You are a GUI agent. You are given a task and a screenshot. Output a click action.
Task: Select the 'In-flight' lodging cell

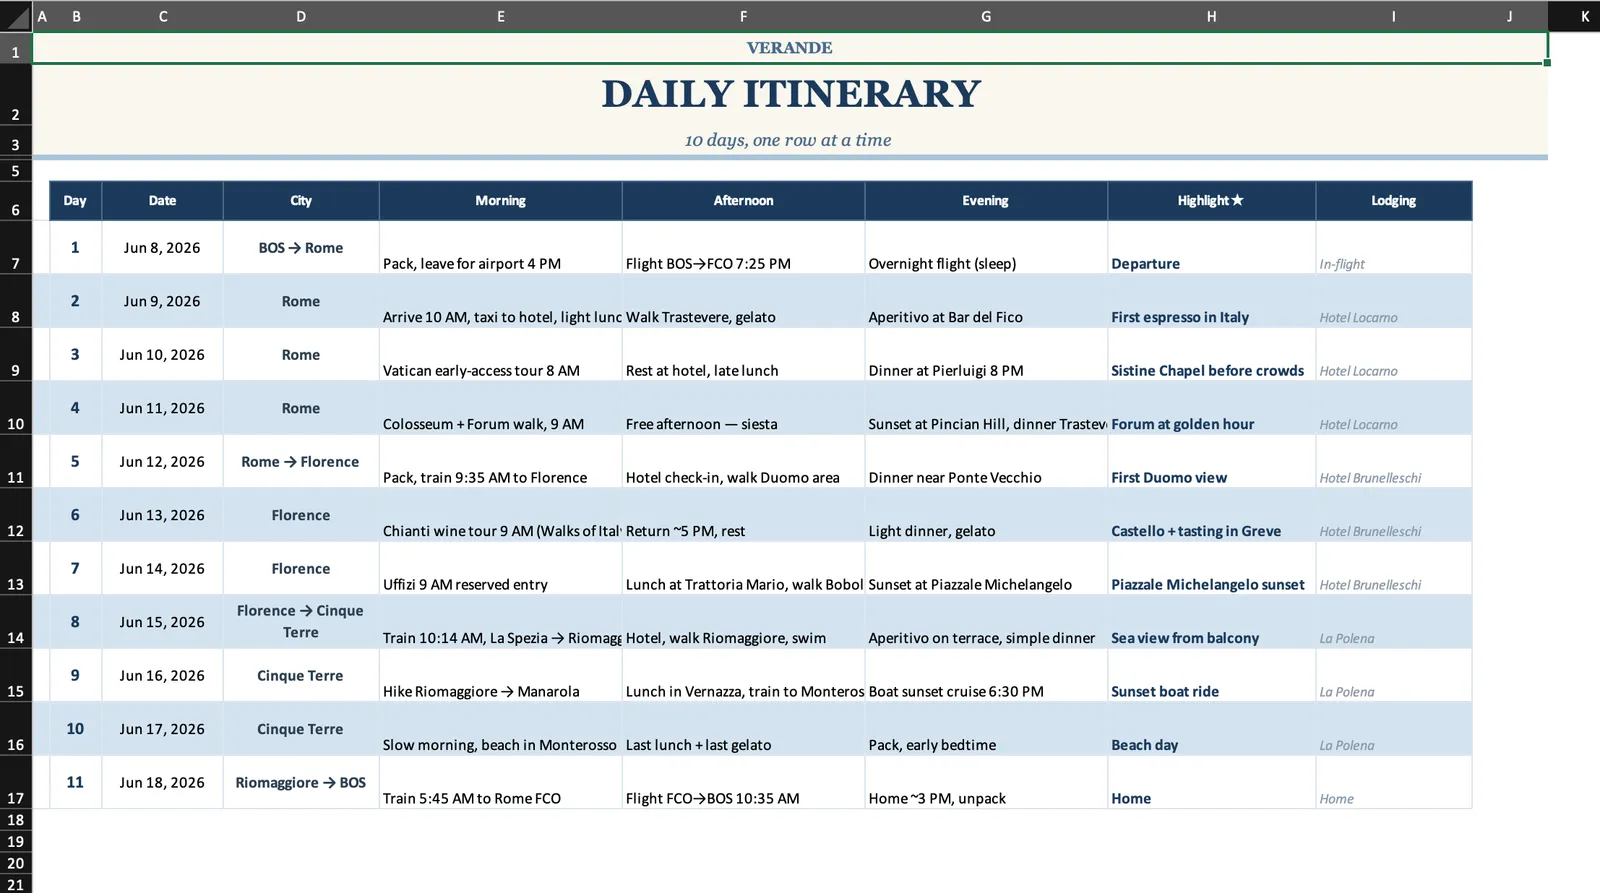(x=1394, y=248)
